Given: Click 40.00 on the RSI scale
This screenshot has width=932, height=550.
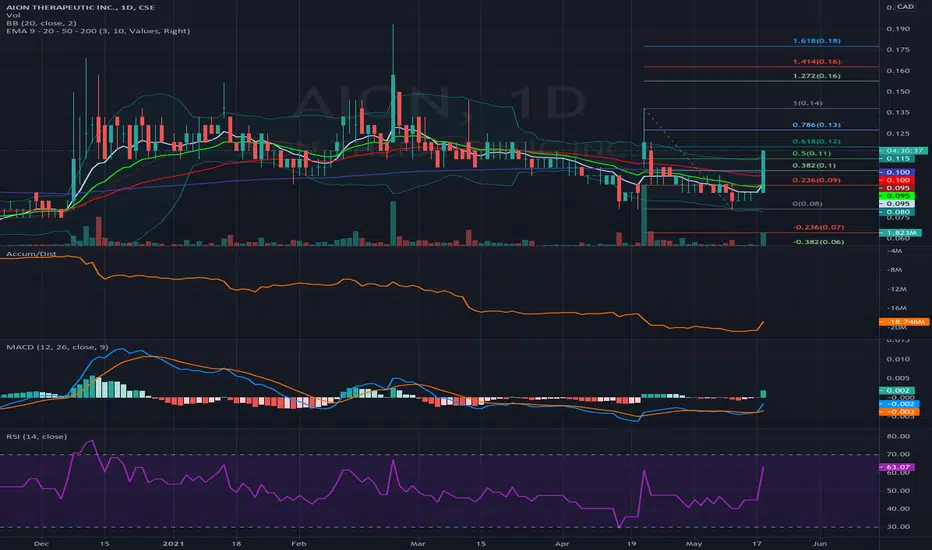Looking at the screenshot, I should coord(898,508).
